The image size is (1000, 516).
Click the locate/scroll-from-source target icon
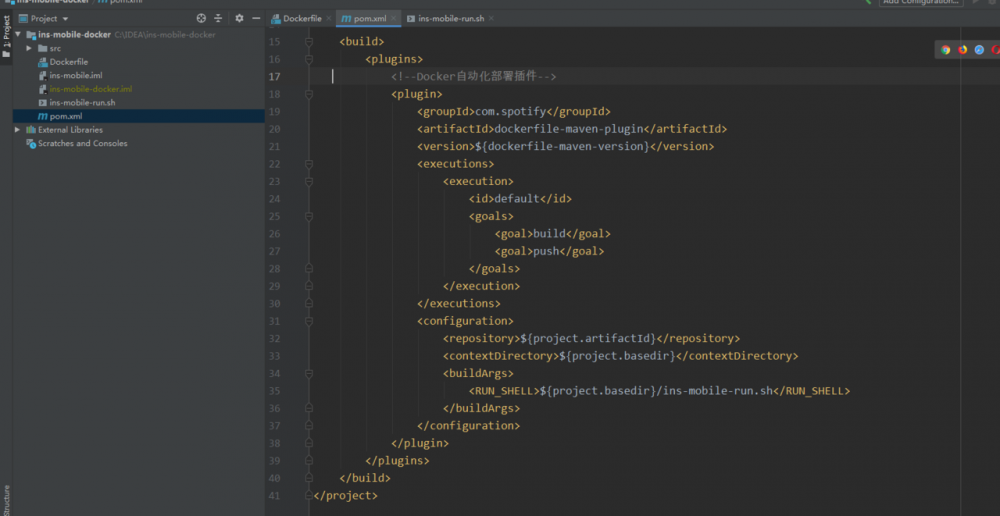click(x=201, y=18)
